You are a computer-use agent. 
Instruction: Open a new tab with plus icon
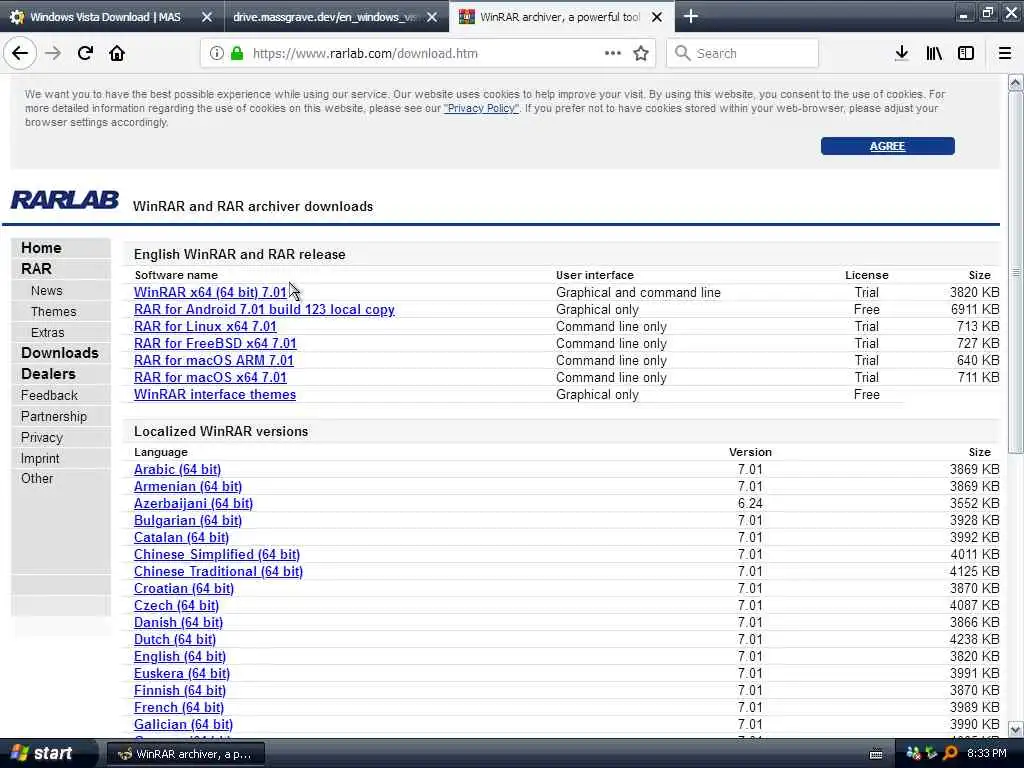[691, 16]
